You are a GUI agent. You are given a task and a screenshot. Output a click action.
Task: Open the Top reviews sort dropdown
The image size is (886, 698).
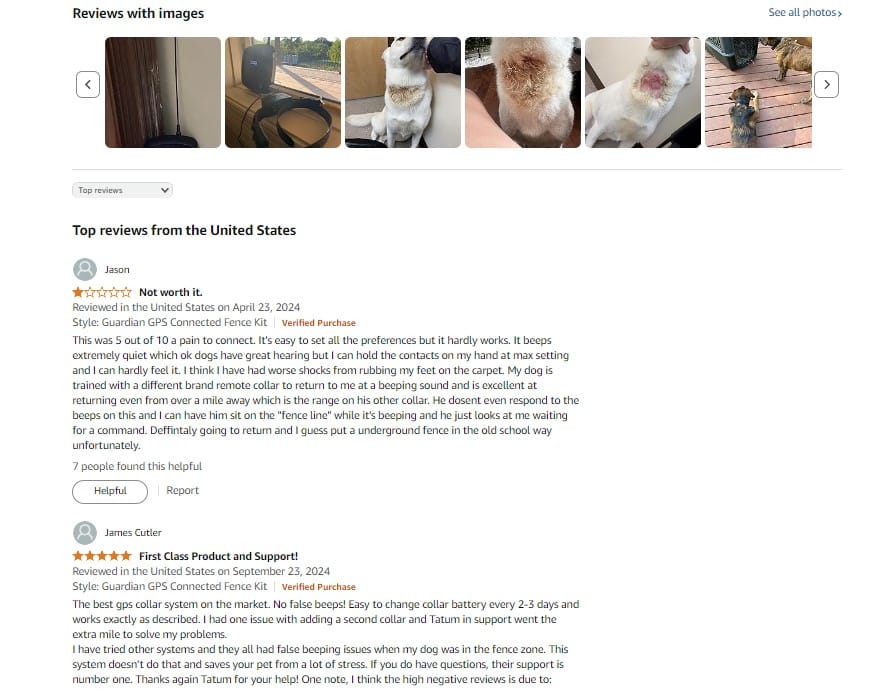[123, 190]
